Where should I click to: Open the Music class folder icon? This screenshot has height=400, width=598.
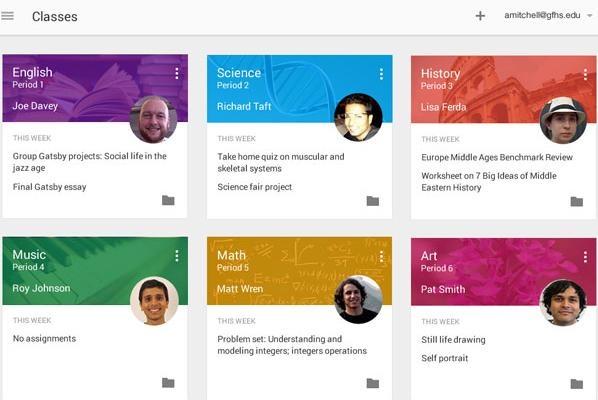click(168, 382)
